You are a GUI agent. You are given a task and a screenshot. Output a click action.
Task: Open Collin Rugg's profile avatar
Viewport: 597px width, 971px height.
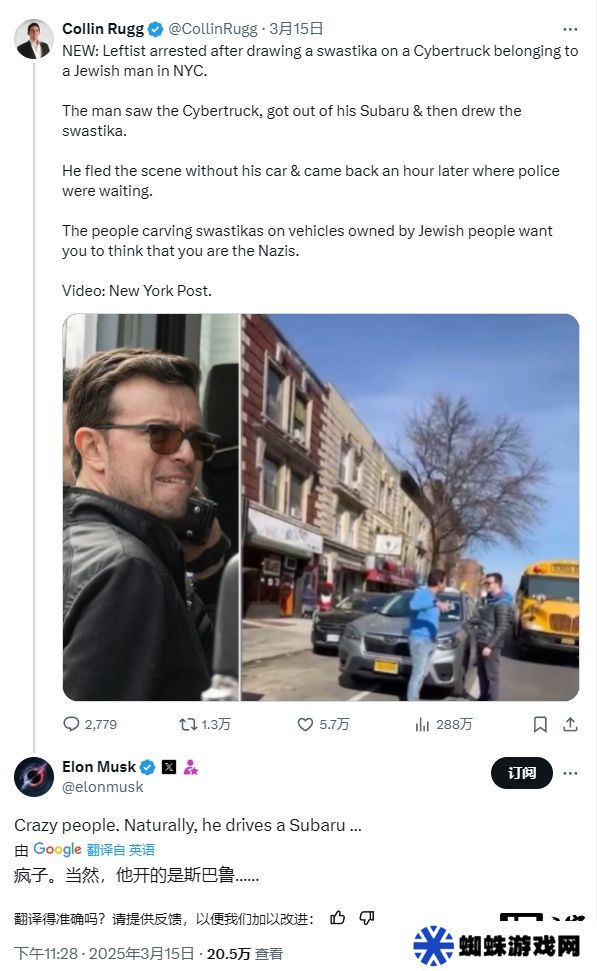pyautogui.click(x=33, y=38)
